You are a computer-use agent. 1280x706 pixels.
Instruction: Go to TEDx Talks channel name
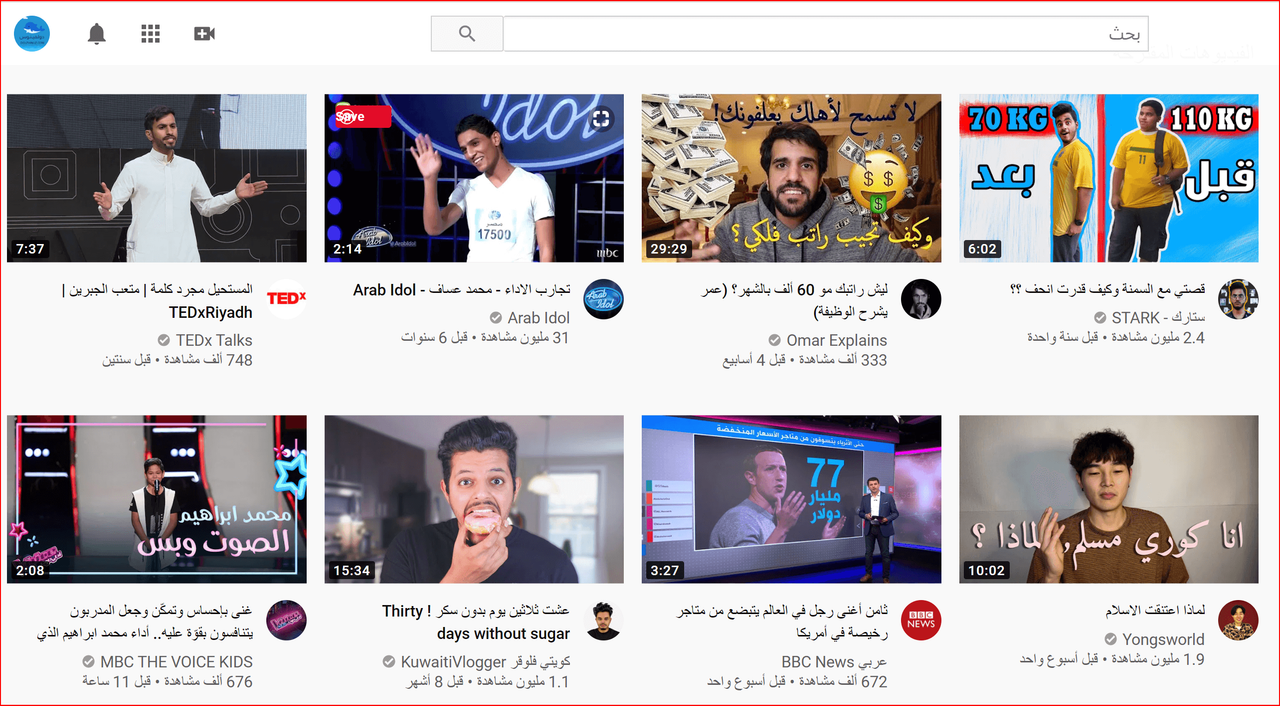[214, 340]
